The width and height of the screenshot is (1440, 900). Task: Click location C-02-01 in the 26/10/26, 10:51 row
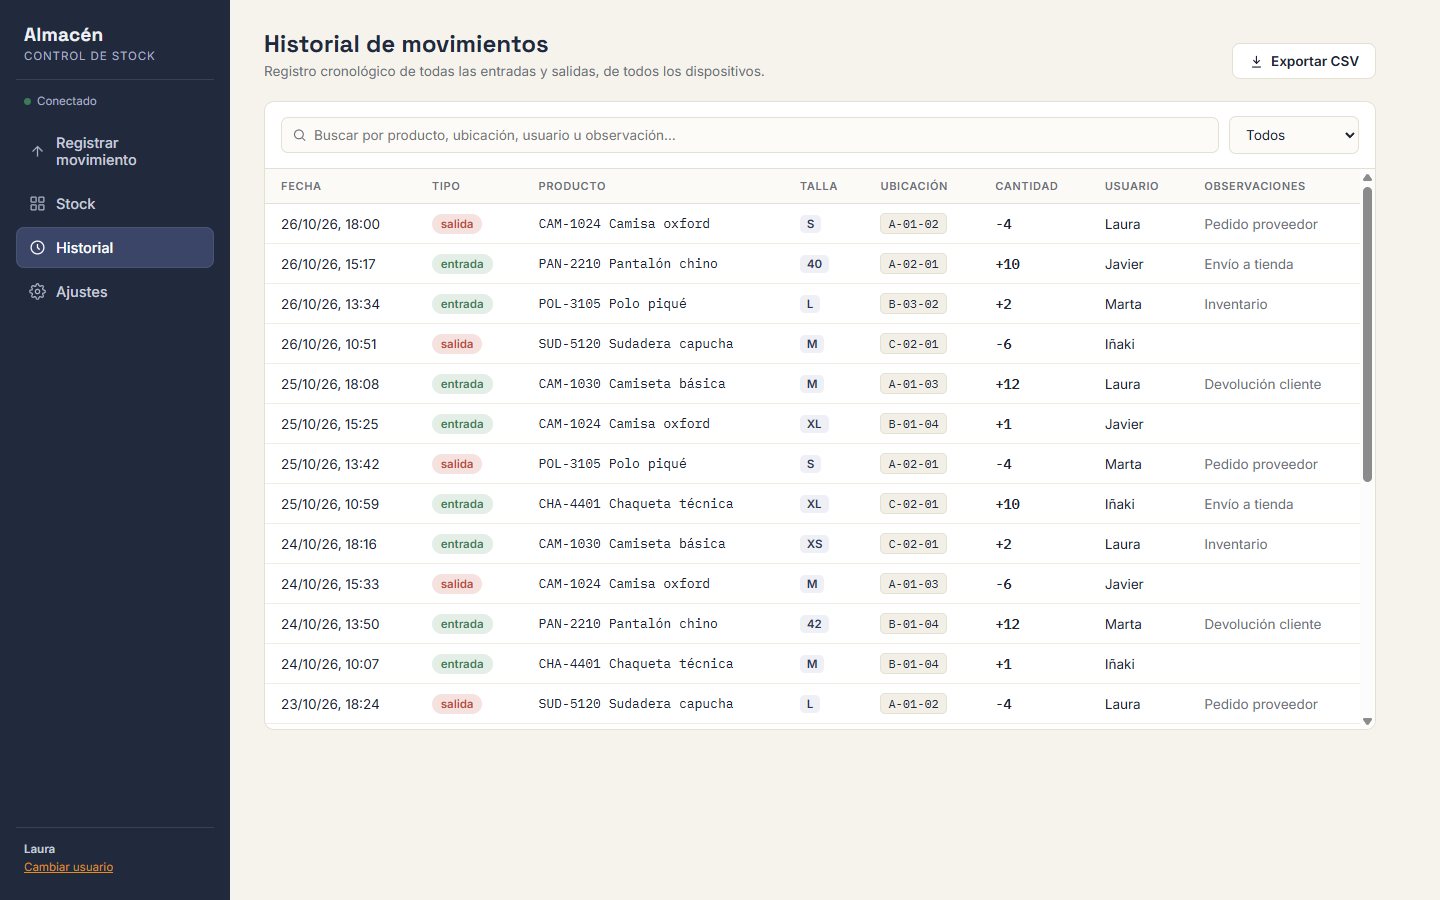(x=914, y=344)
